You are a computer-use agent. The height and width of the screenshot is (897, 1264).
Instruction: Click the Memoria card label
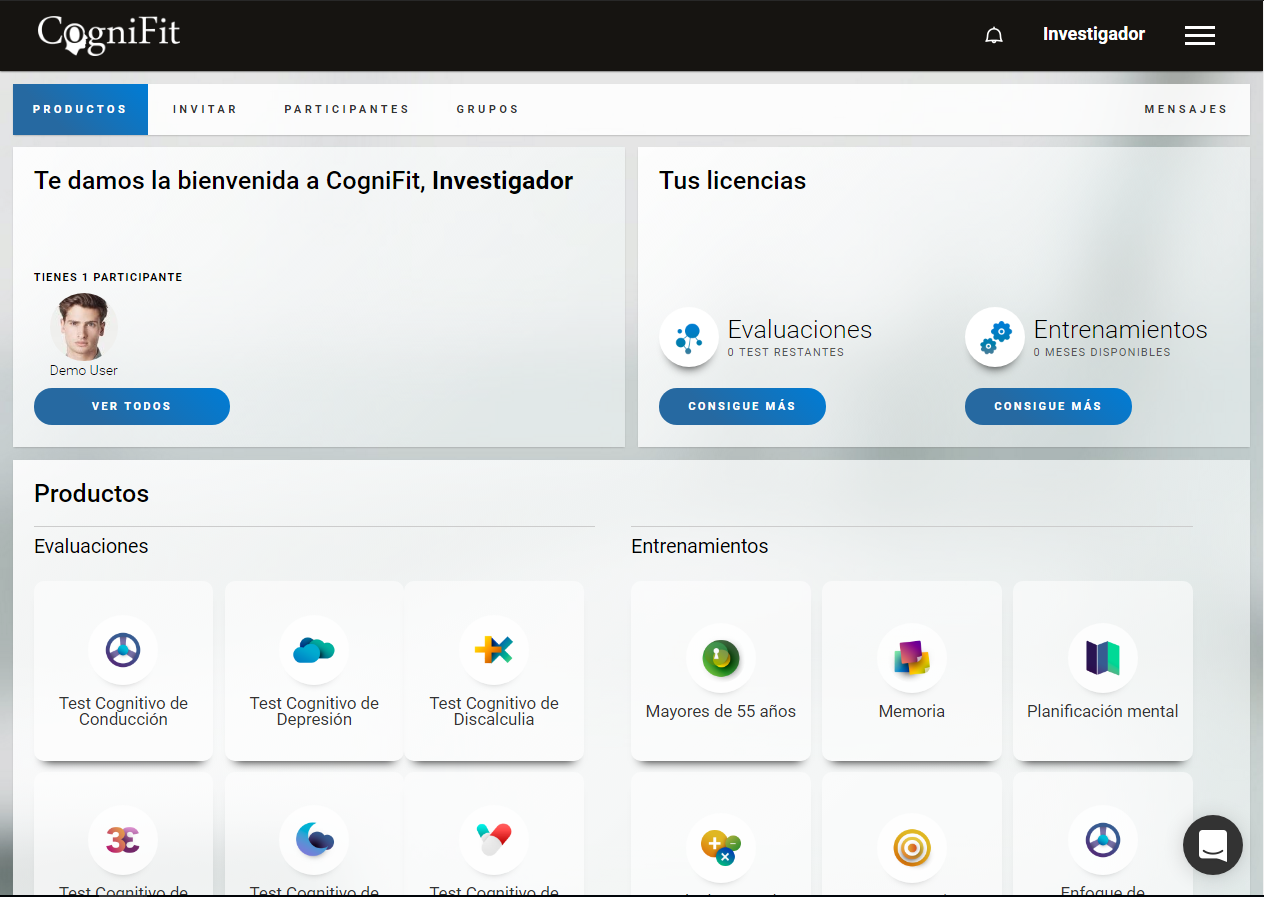tap(912, 711)
